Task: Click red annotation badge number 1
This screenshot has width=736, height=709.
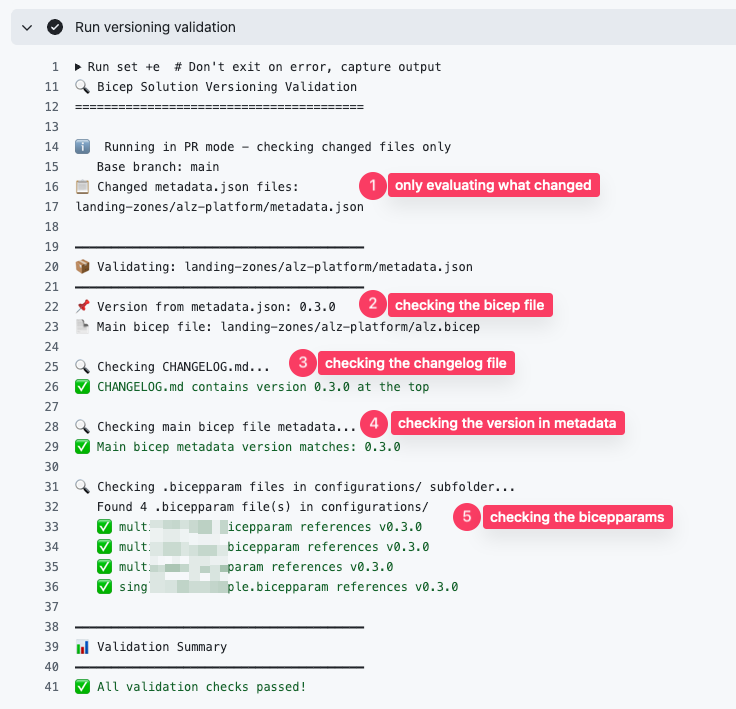Action: click(372, 185)
